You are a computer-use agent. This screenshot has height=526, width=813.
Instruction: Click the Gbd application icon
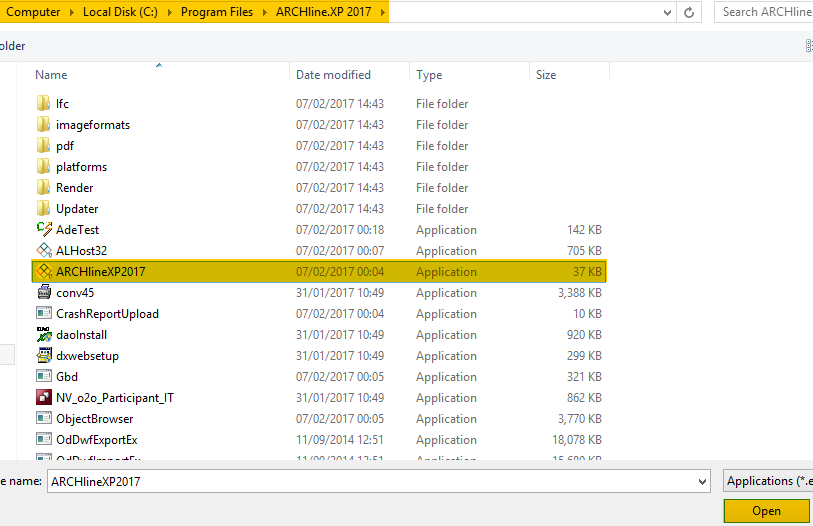44,377
